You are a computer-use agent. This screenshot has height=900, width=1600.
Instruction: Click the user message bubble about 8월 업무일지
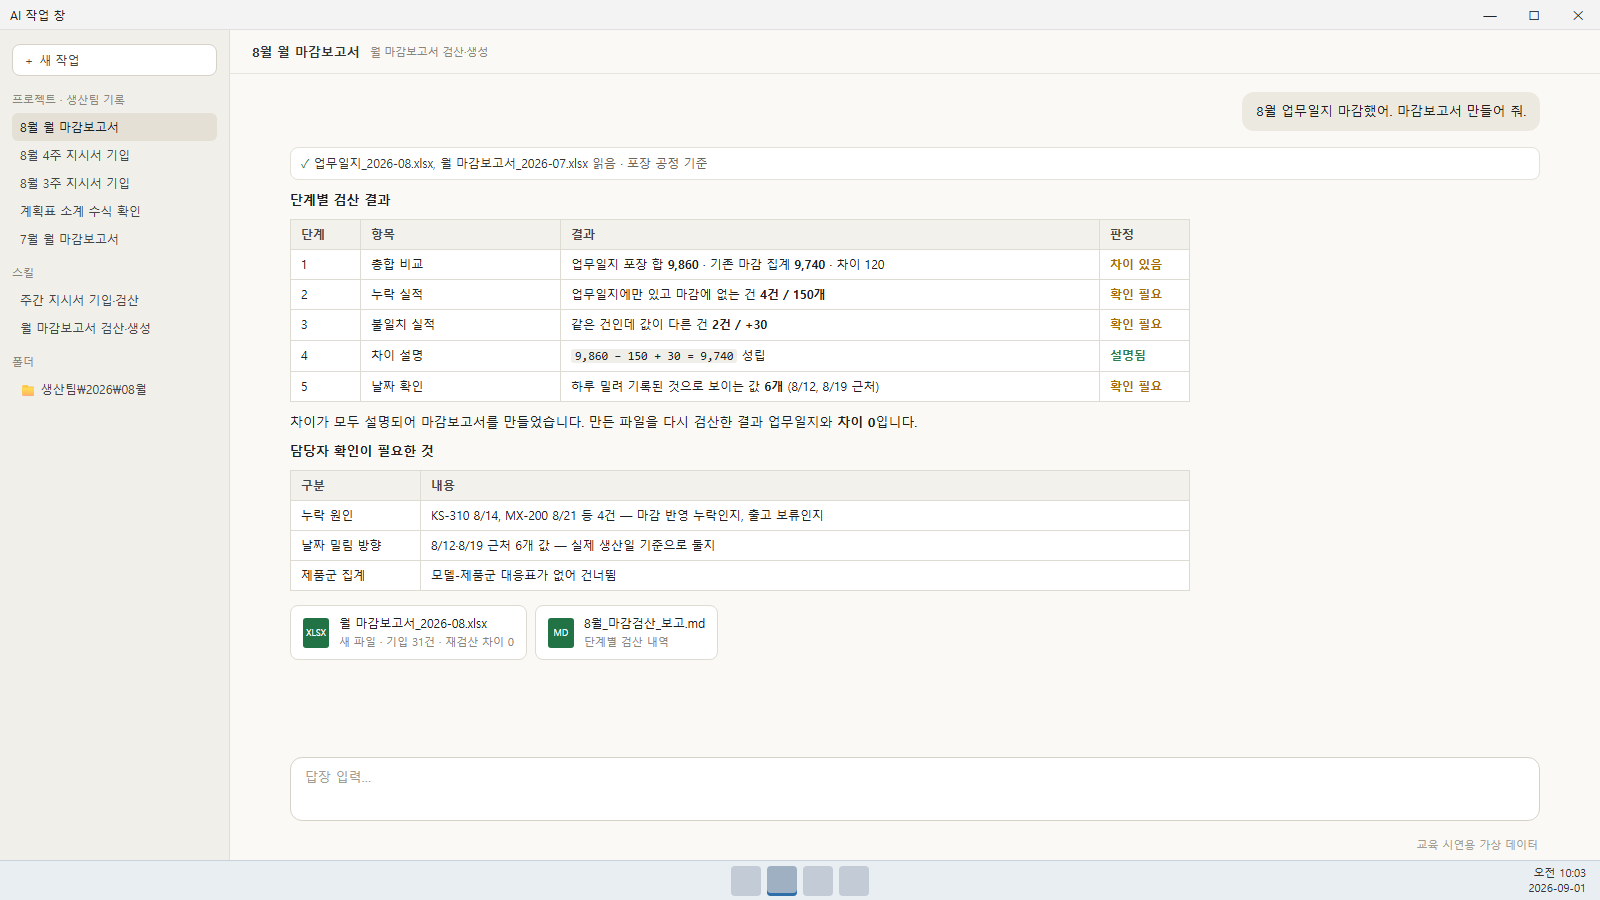(1390, 111)
